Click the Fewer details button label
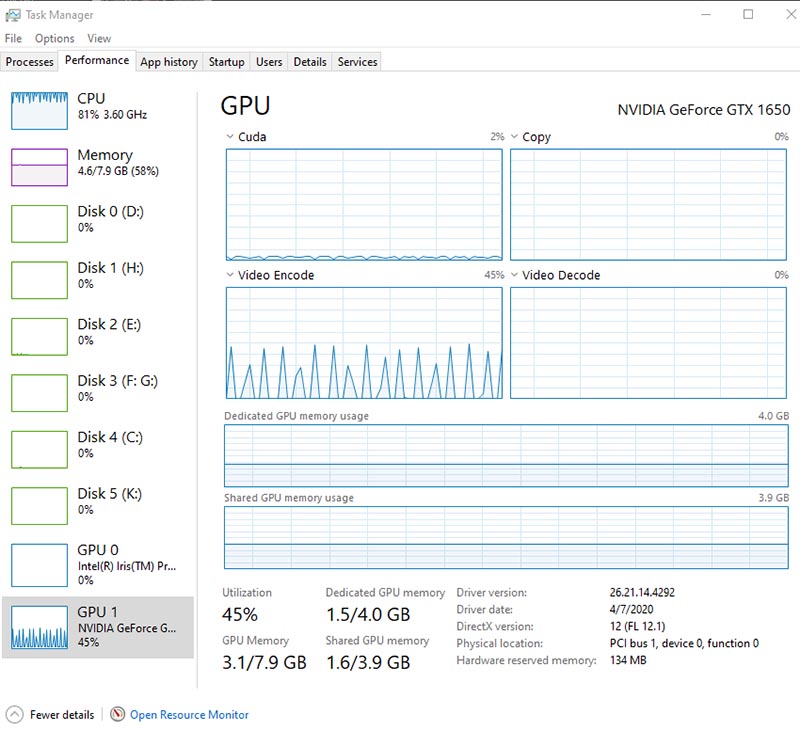 [62, 715]
